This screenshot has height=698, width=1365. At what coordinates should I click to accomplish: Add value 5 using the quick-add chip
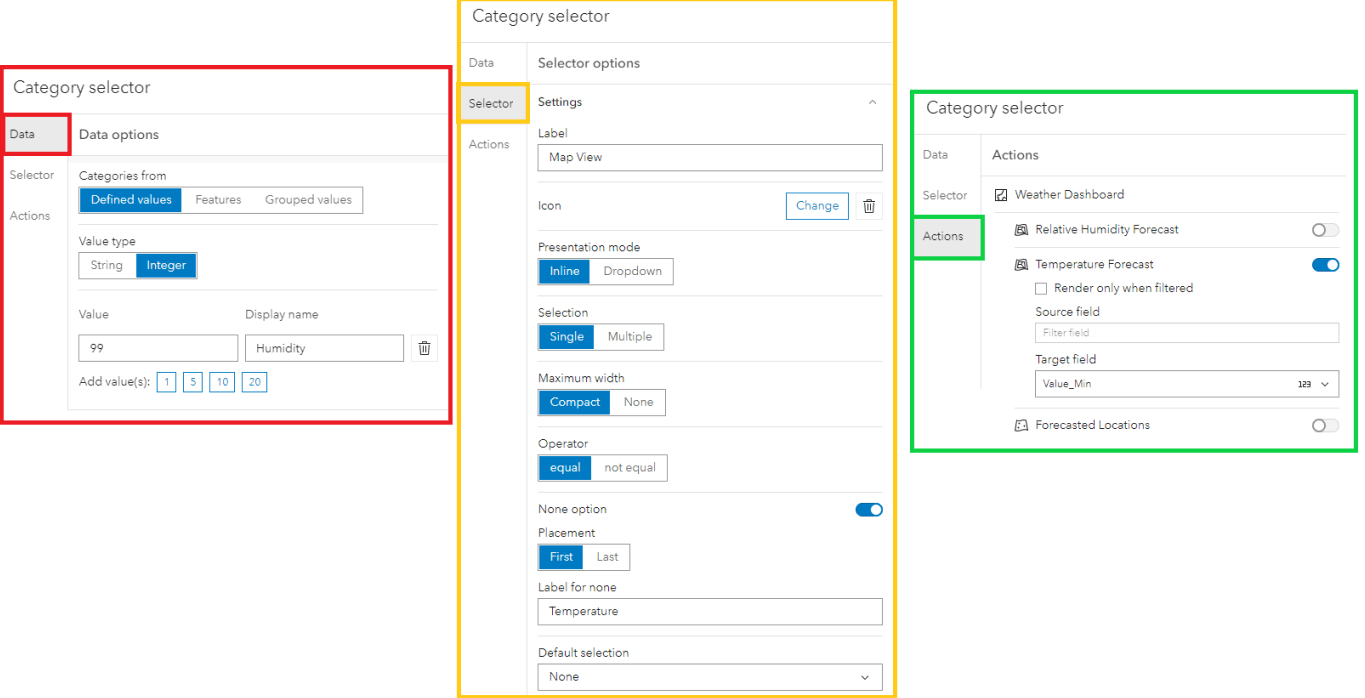point(192,381)
